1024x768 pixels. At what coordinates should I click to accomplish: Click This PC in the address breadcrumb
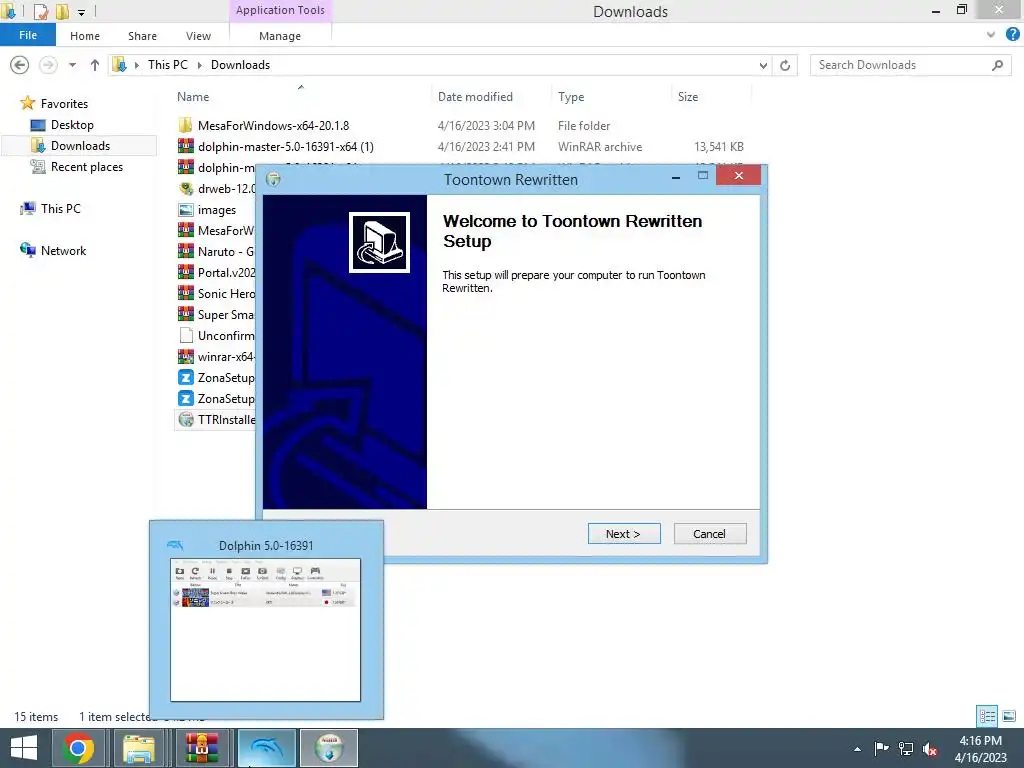click(x=167, y=65)
